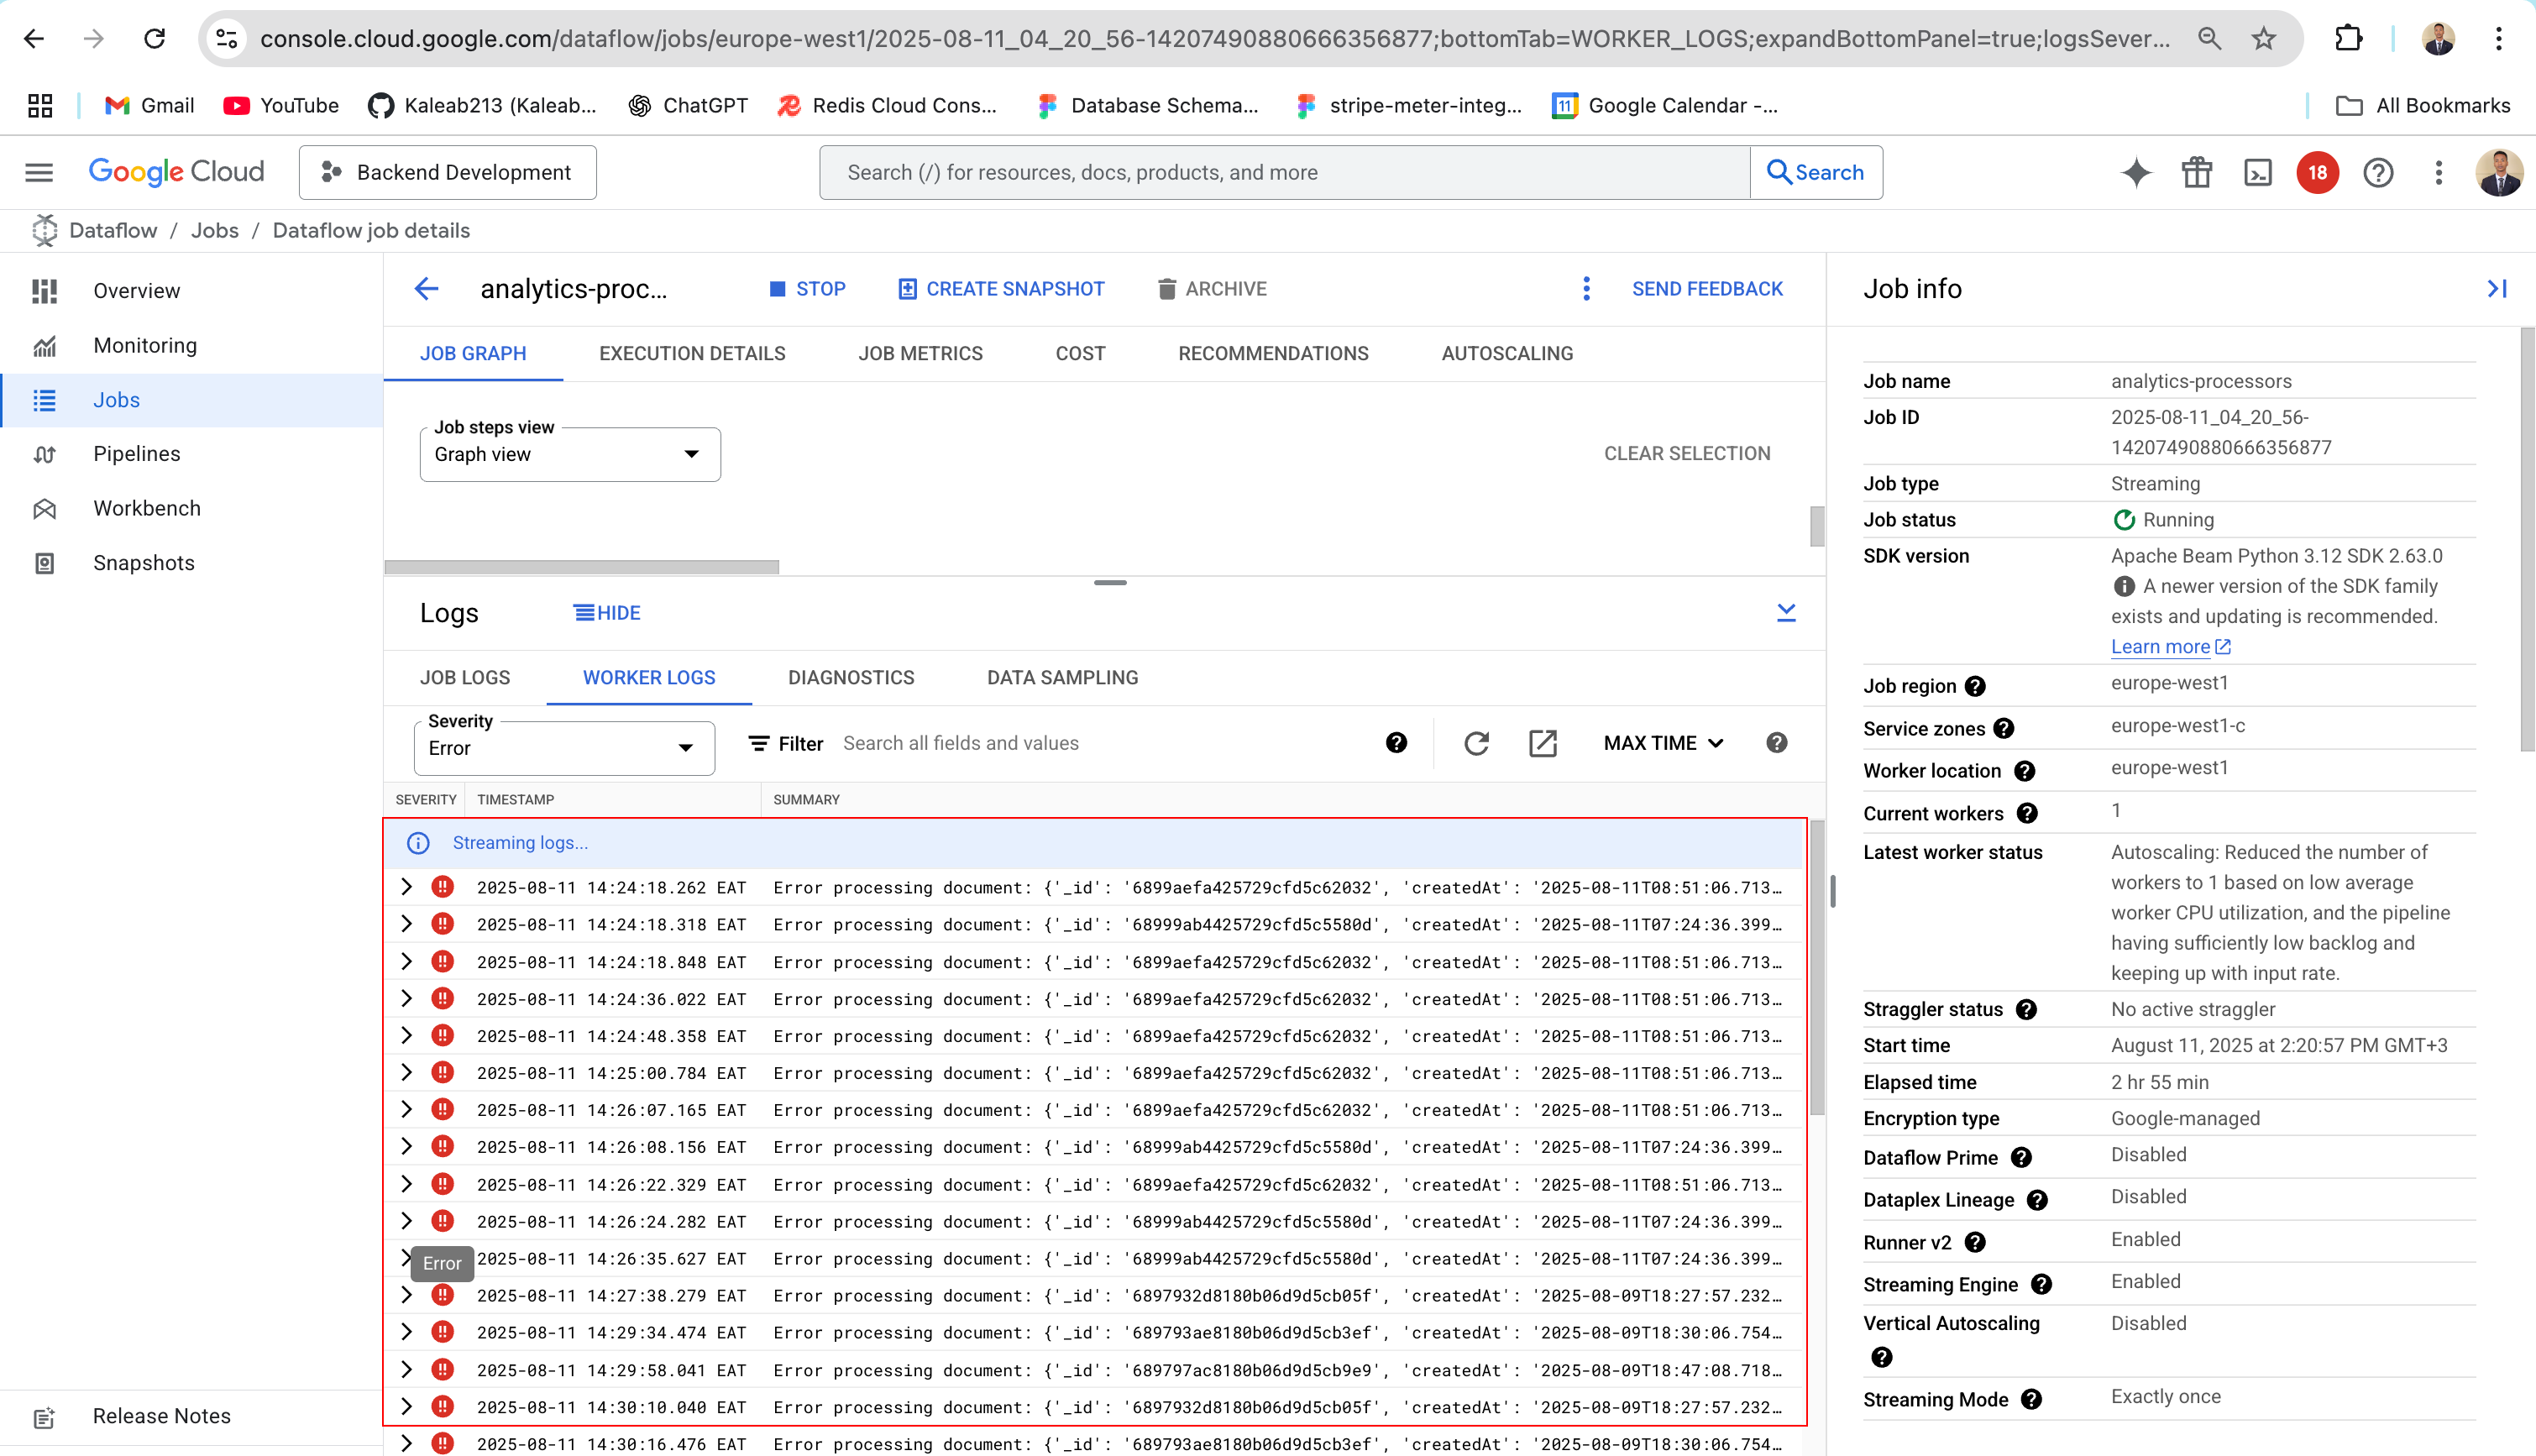Expand the 14:24:18.262 error log entry
Screen dimensions: 2536x1456
406,887
